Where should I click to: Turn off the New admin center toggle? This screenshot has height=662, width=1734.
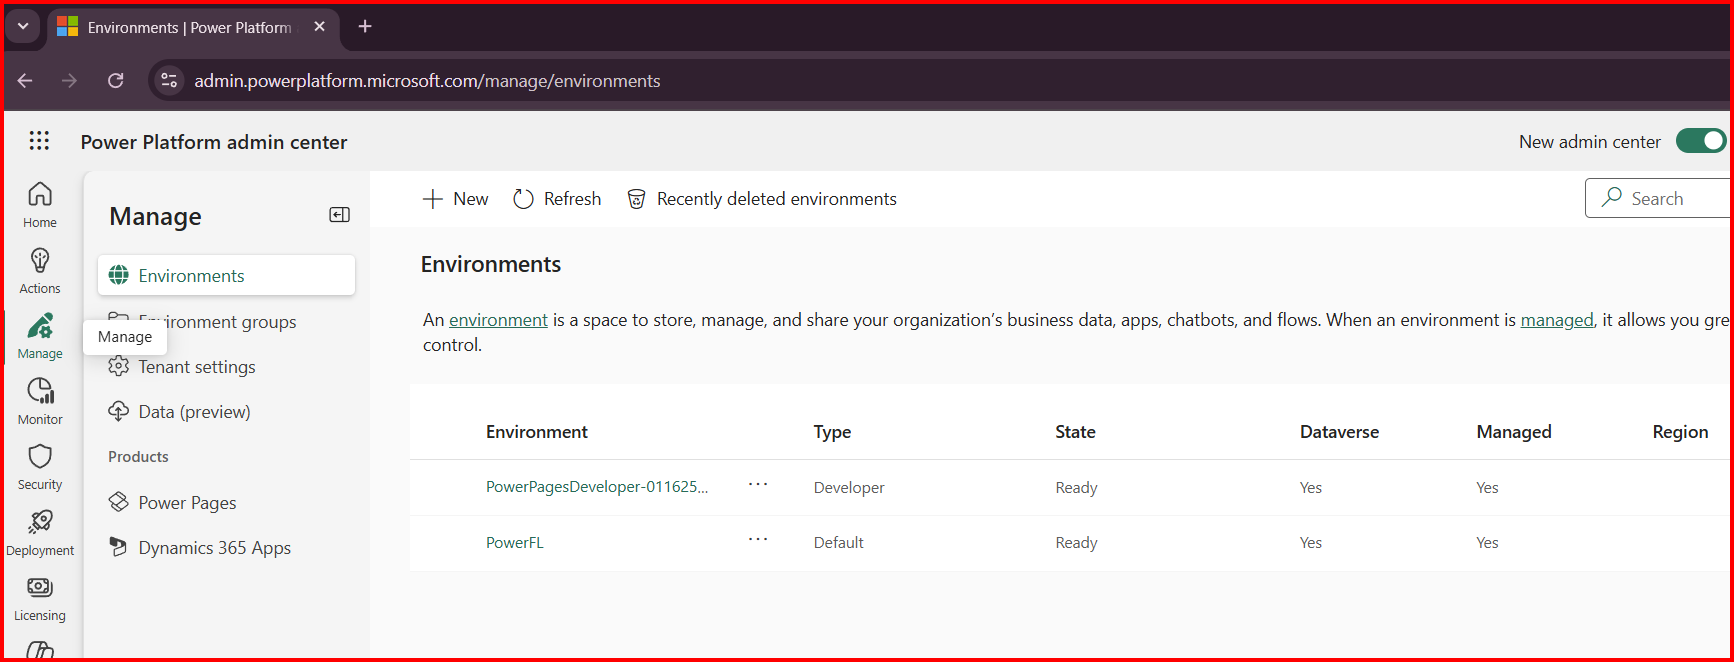(1701, 141)
